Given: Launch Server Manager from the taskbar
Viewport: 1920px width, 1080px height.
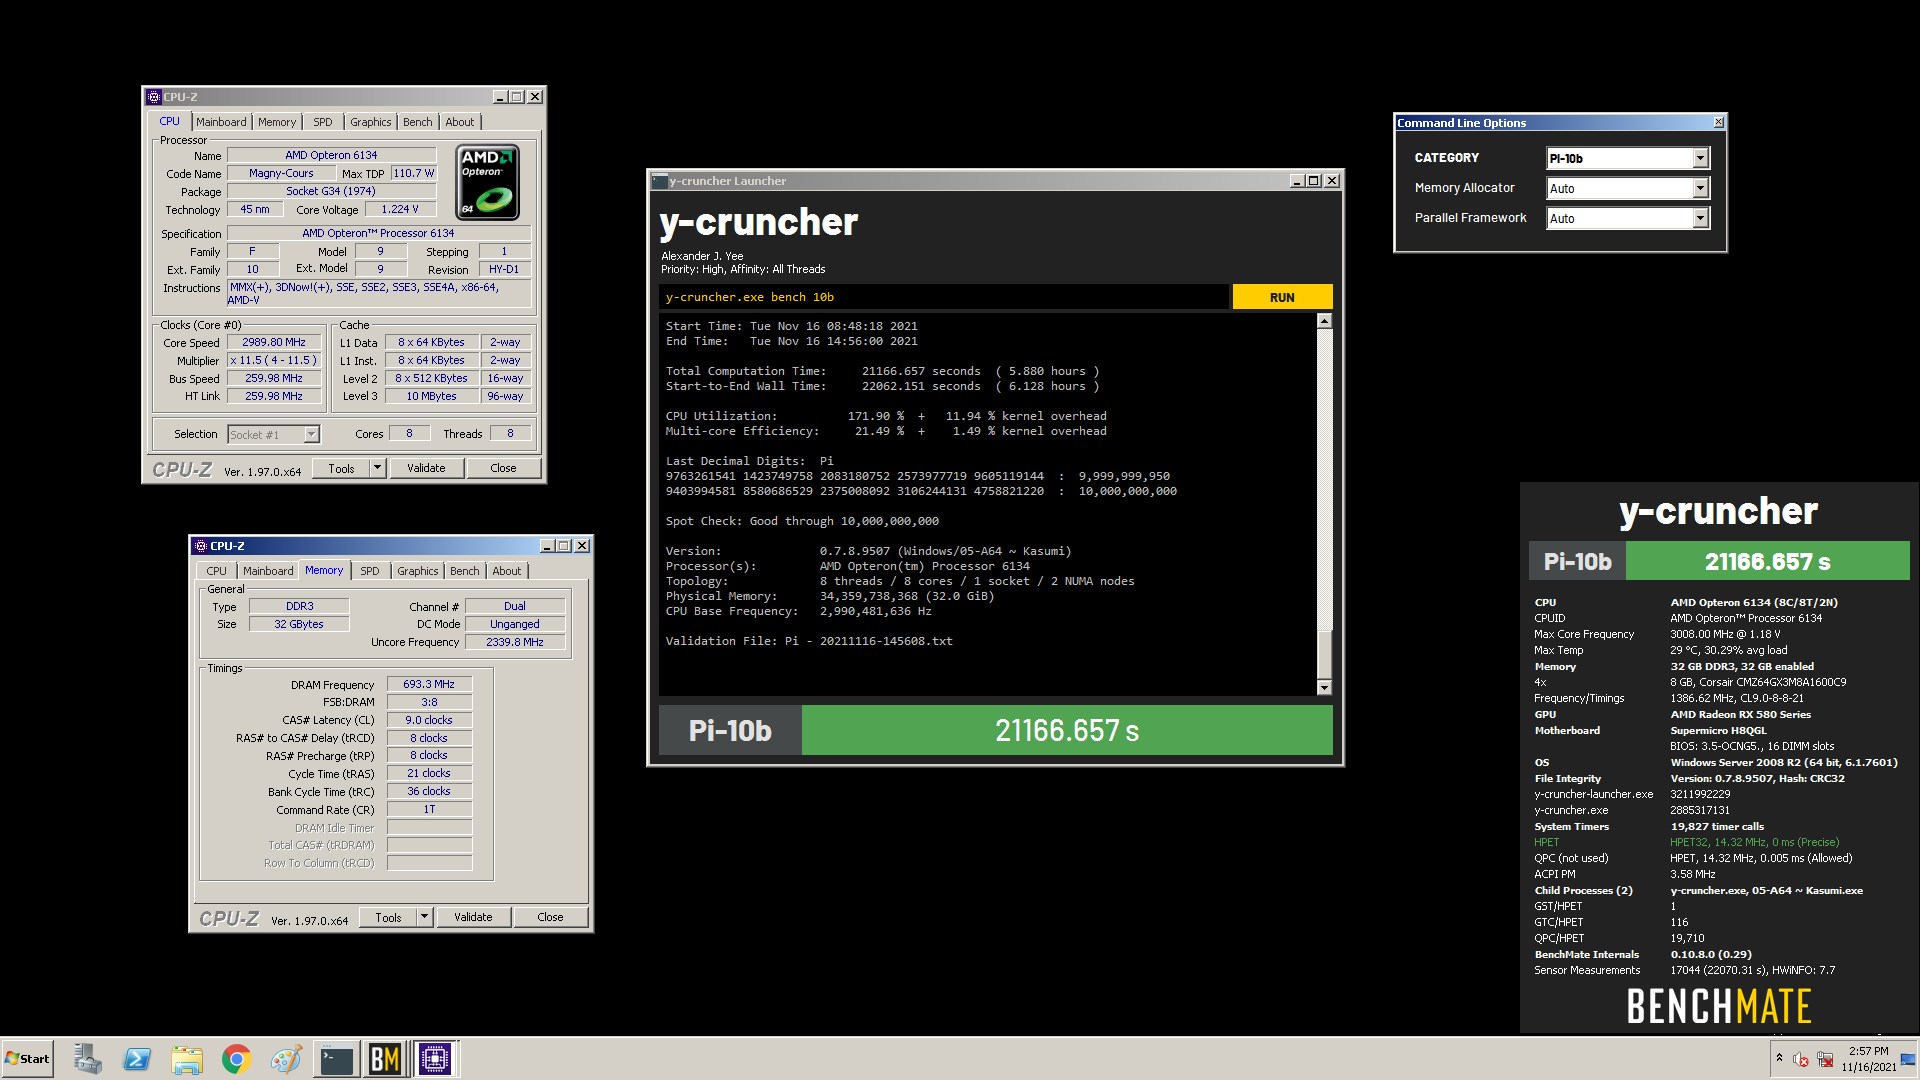Looking at the screenshot, I should pyautogui.click(x=87, y=1059).
